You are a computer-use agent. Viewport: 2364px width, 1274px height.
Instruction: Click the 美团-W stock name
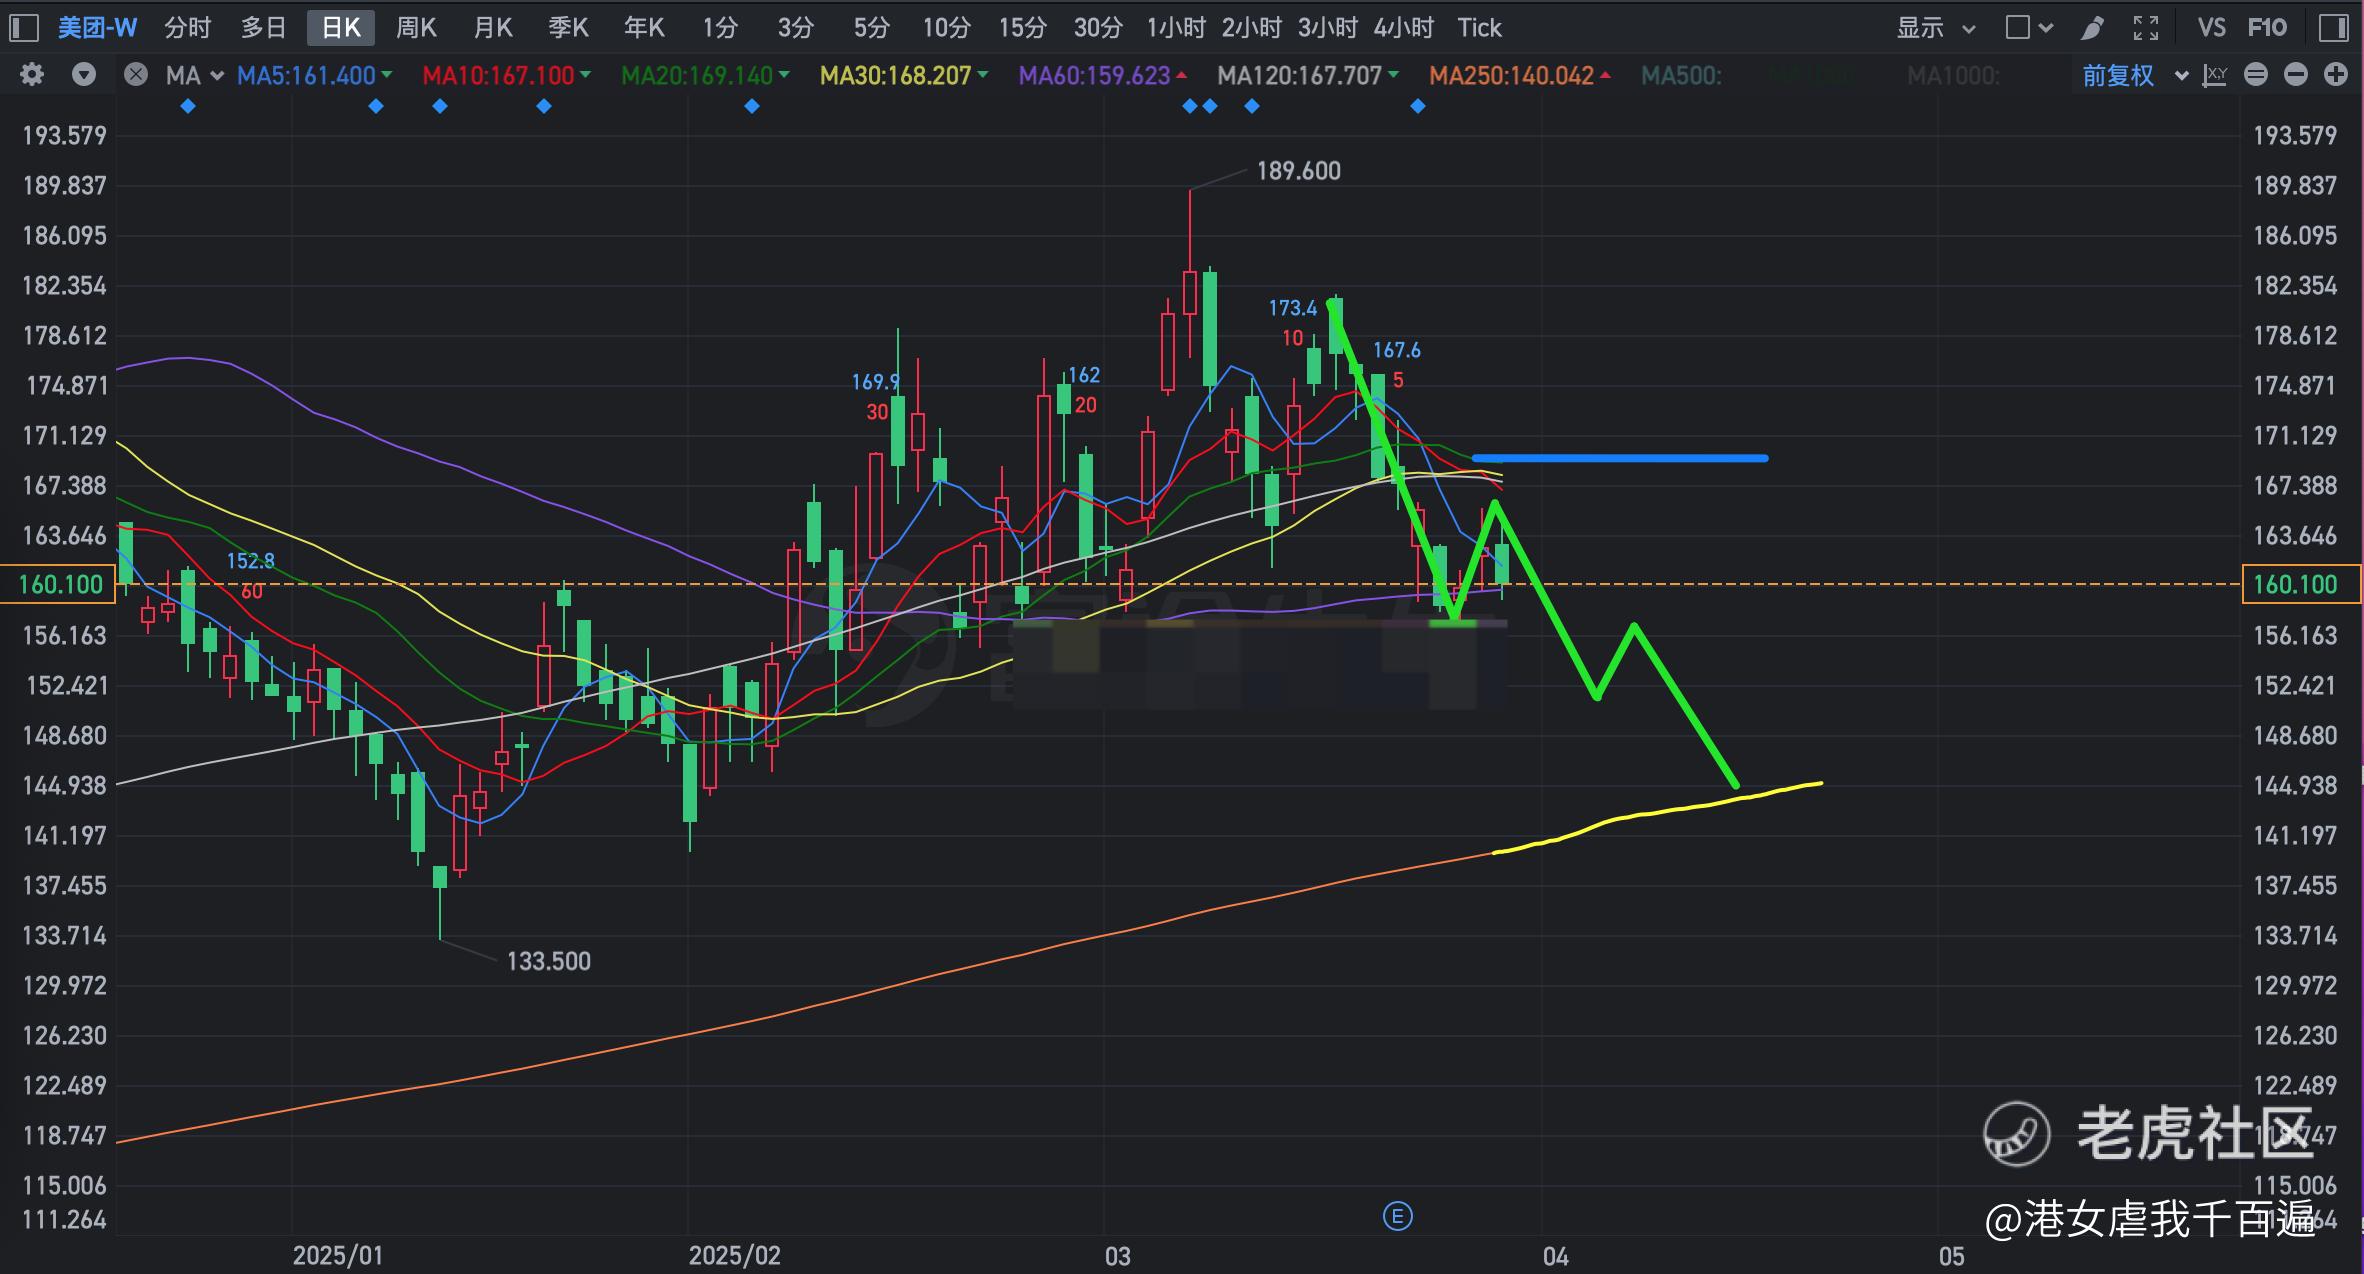pyautogui.click(x=97, y=28)
